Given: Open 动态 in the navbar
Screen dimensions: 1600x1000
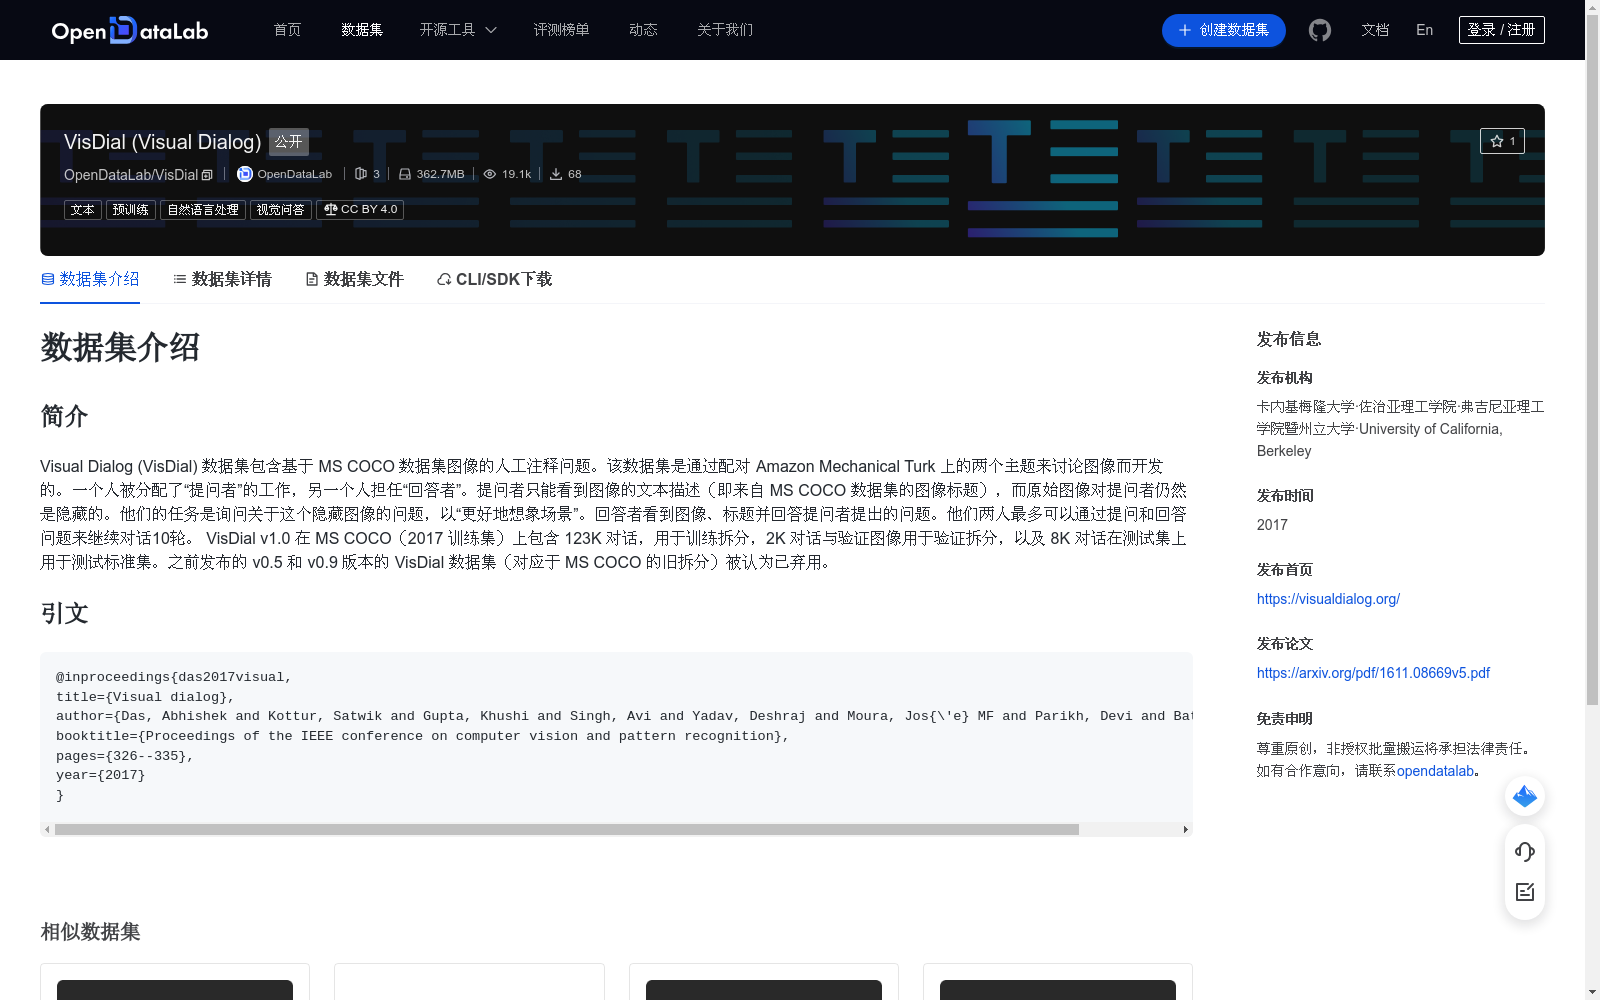Looking at the screenshot, I should tap(643, 30).
